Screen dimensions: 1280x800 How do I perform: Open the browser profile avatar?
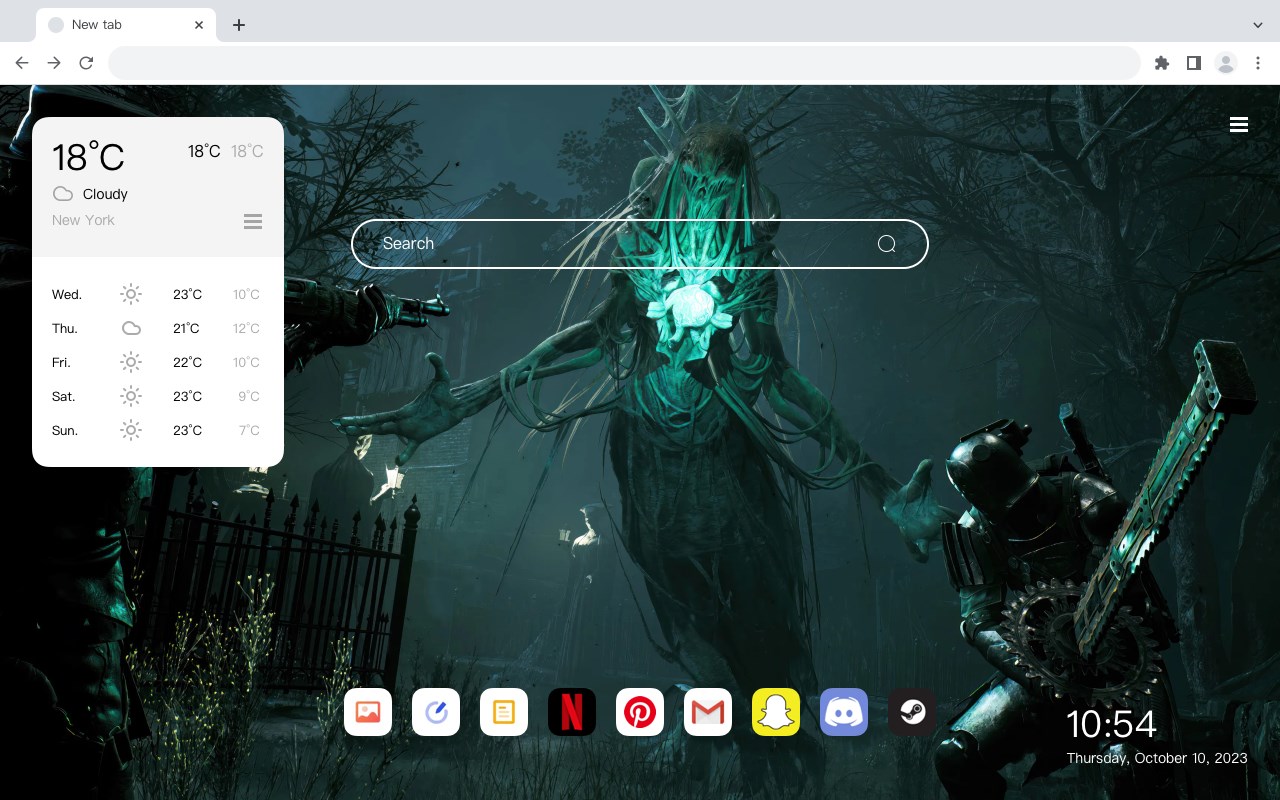[1226, 62]
